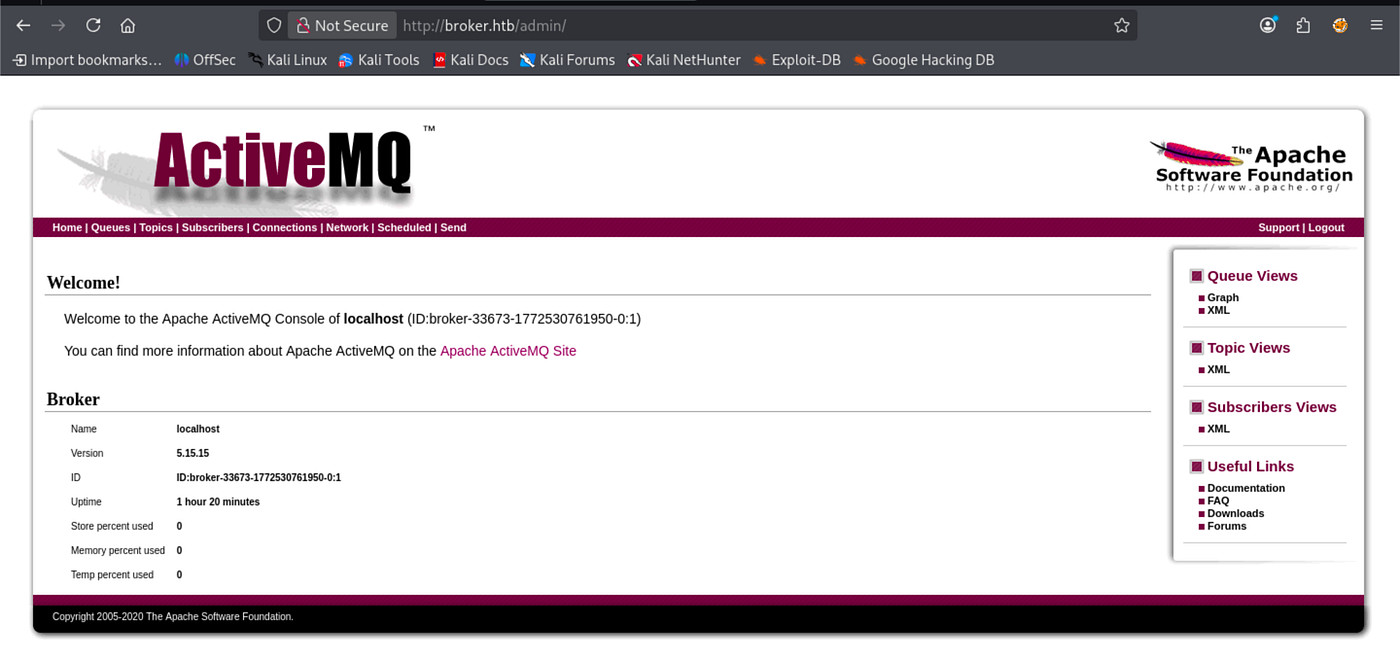This screenshot has width=1400, height=653.
Task: Reload the page with the refresh icon
Action: (x=93, y=25)
